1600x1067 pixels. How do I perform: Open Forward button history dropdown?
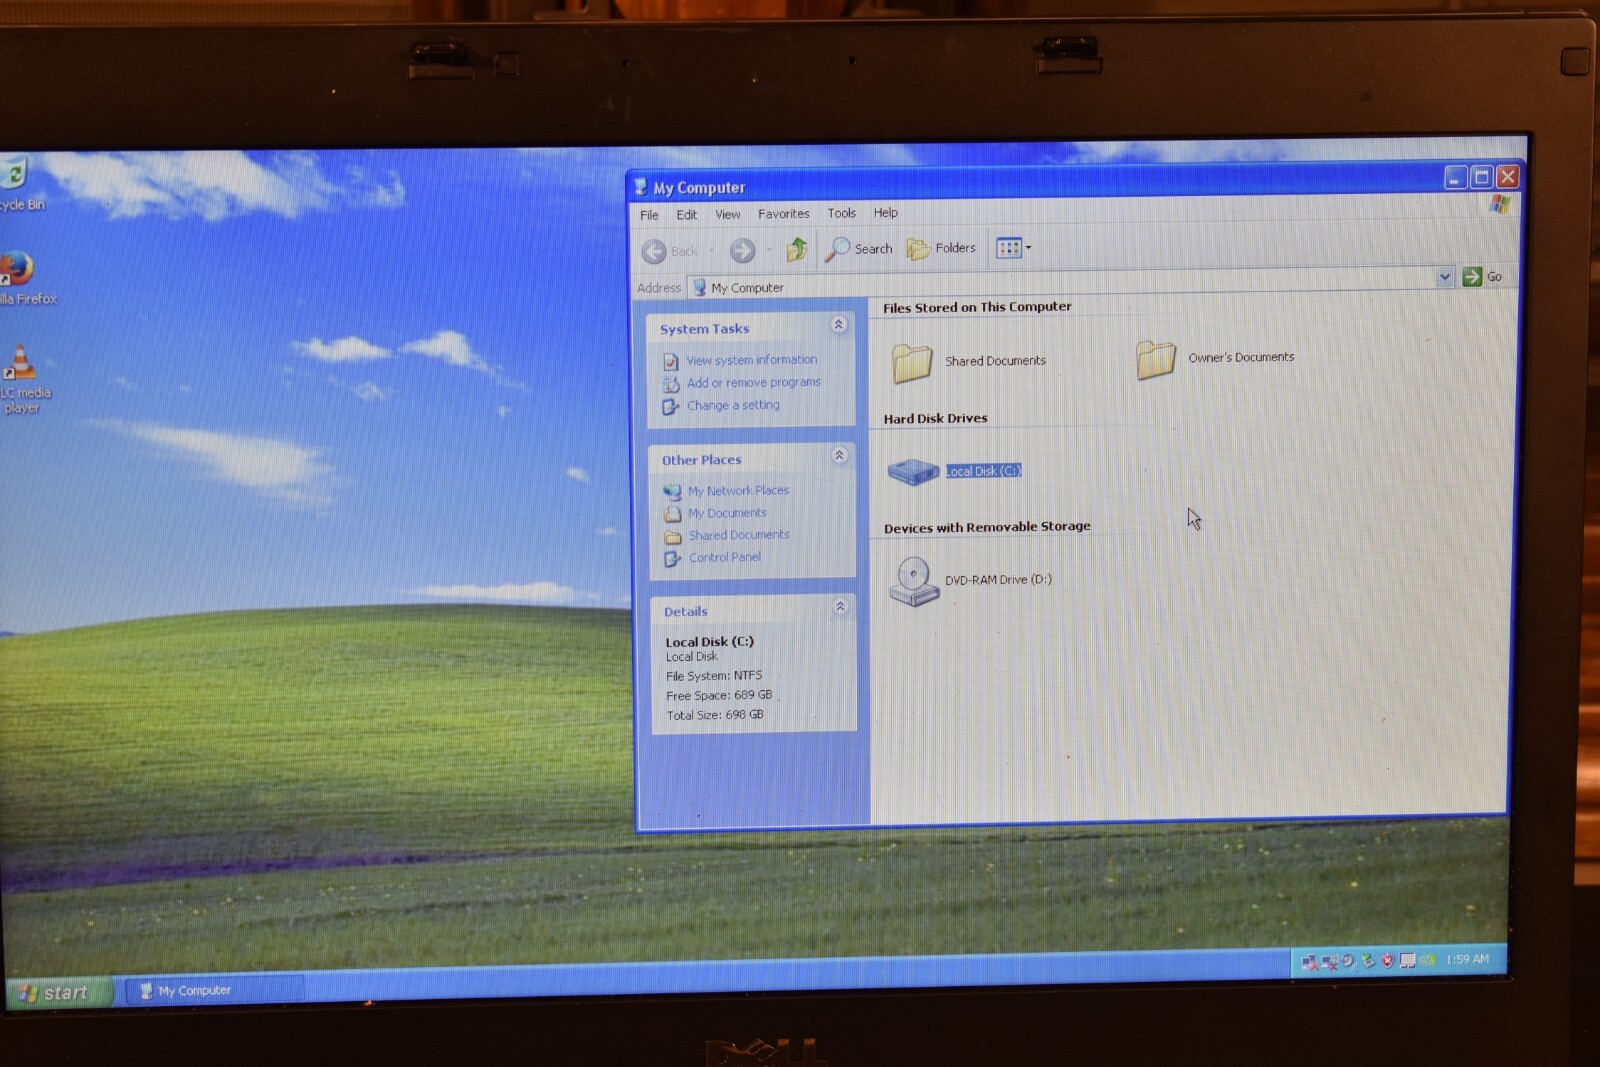click(x=769, y=250)
